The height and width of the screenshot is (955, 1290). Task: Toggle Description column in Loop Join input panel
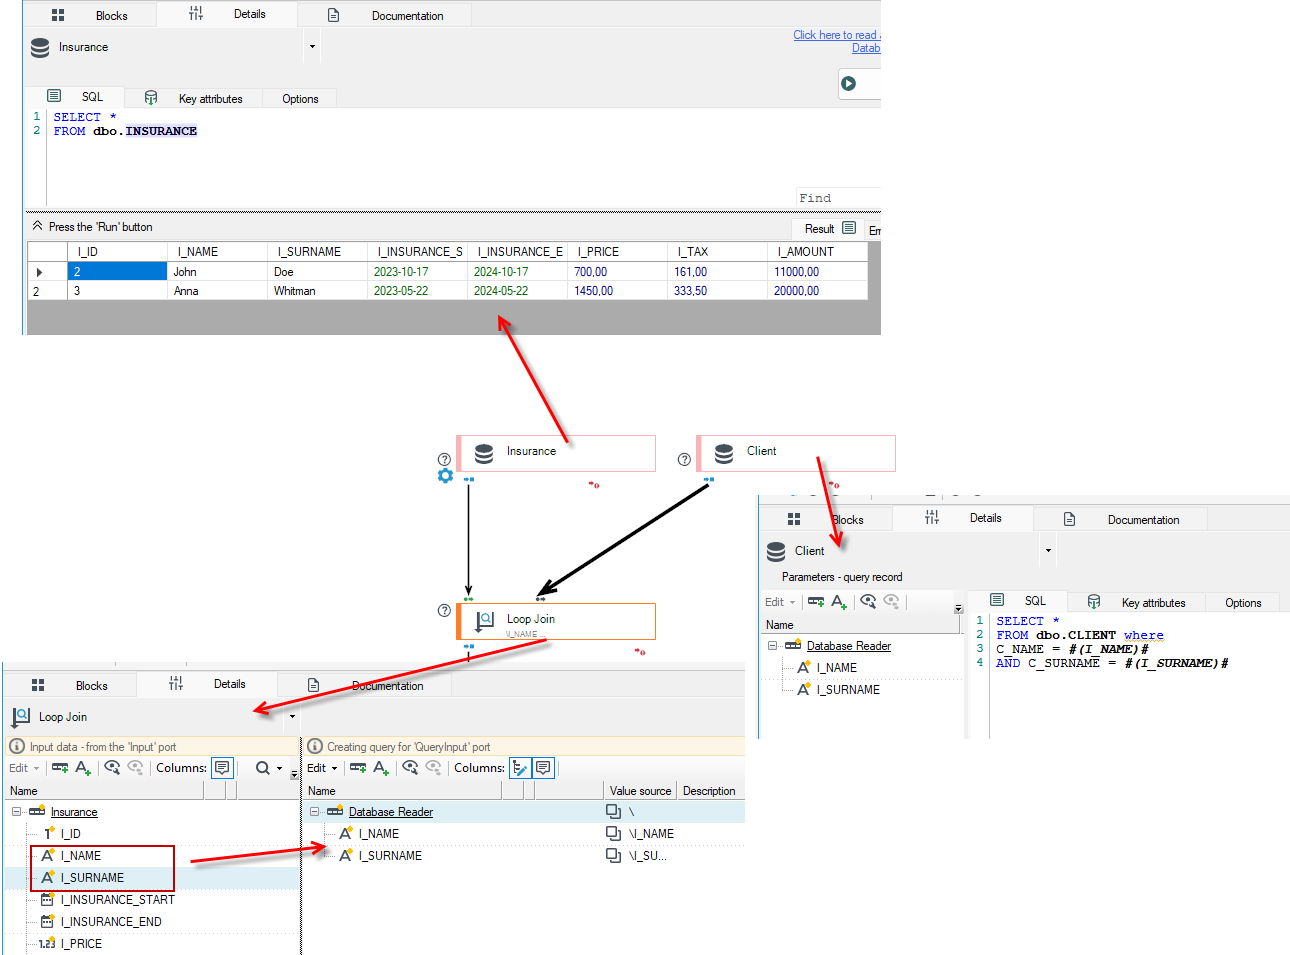click(222, 768)
